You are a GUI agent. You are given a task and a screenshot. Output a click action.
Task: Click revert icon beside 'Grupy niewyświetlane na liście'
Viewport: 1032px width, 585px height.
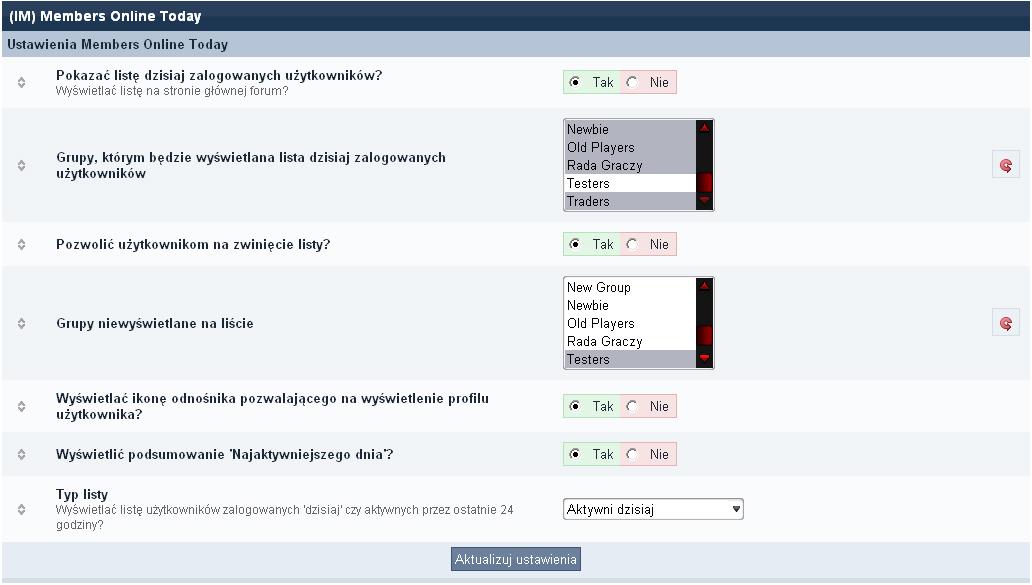pos(1005,324)
